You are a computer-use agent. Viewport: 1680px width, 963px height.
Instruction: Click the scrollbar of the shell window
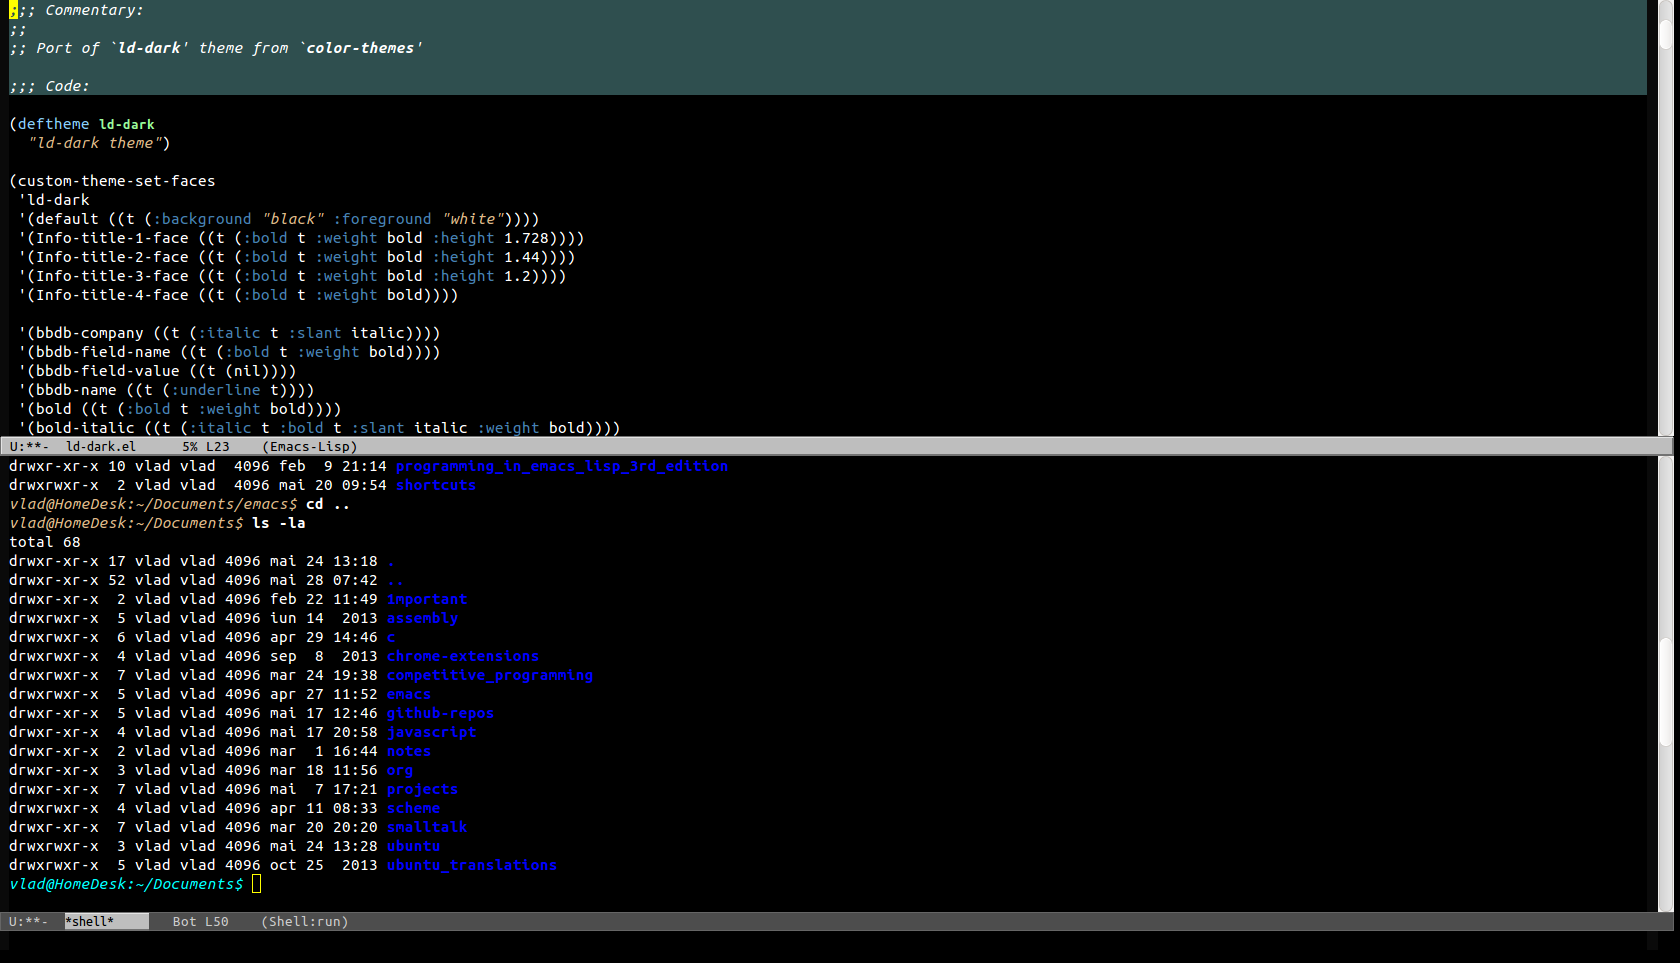pyautogui.click(x=1665, y=684)
